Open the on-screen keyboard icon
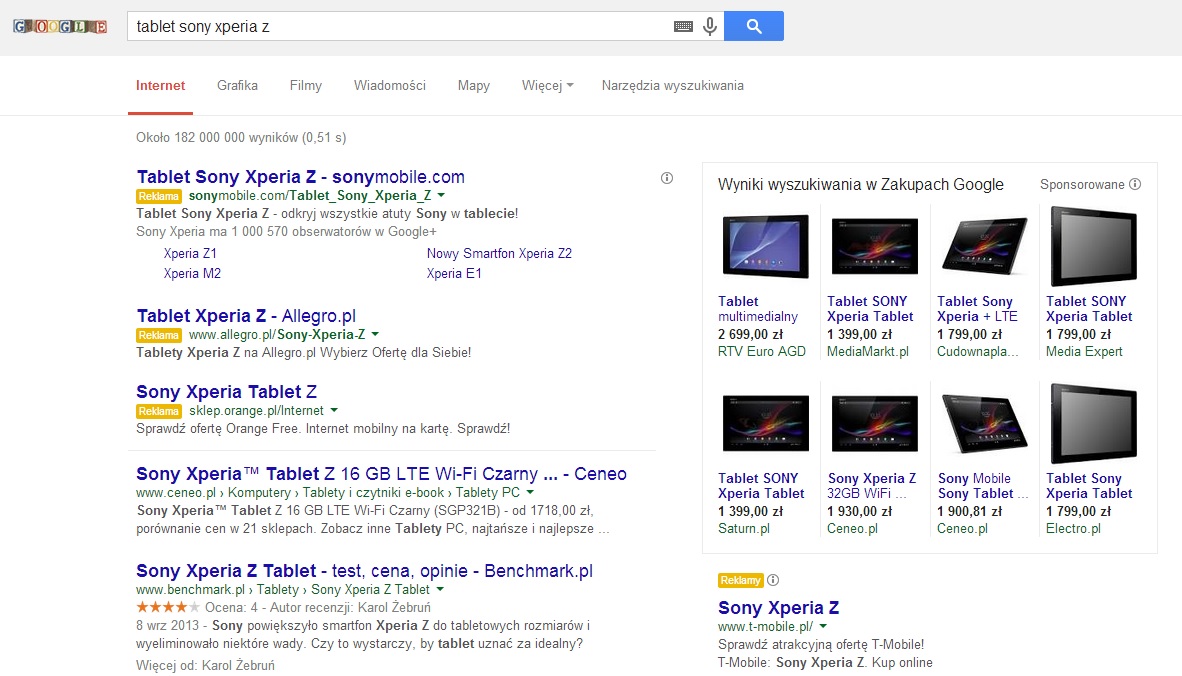This screenshot has height=676, width=1182. (684, 27)
